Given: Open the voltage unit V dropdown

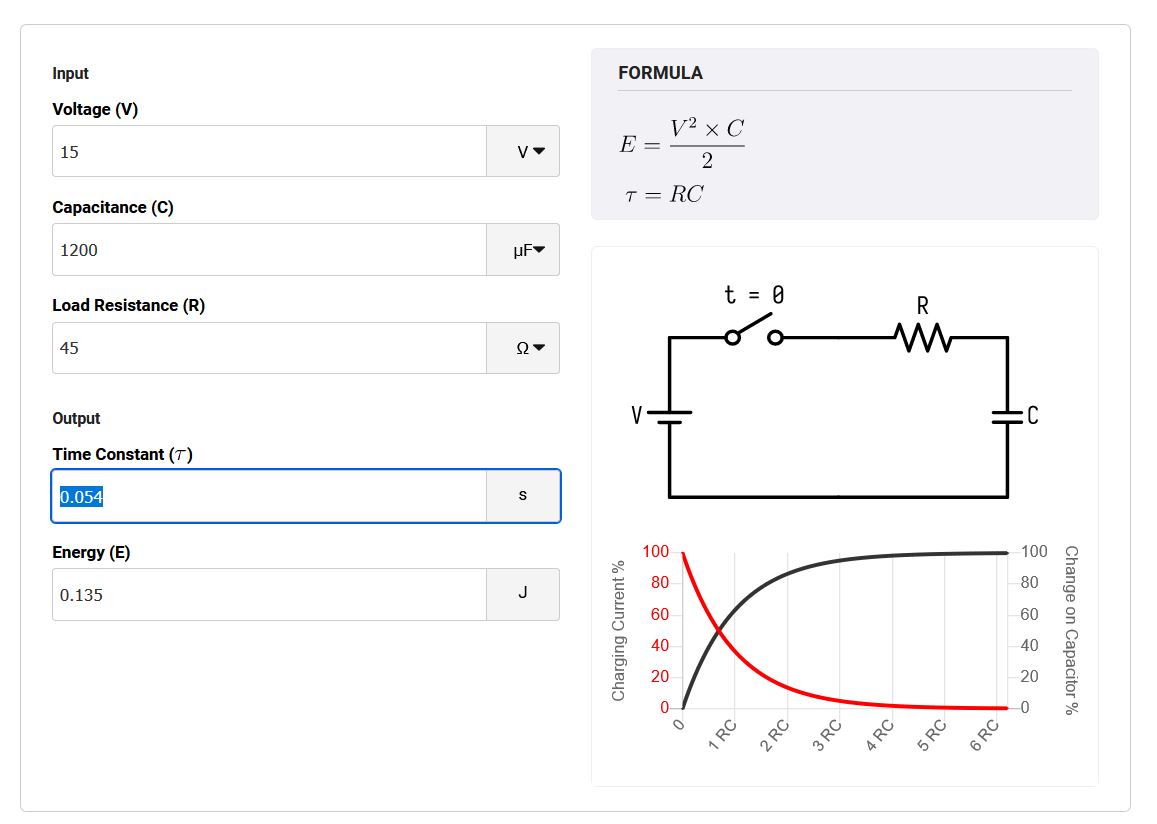Looking at the screenshot, I should [523, 151].
